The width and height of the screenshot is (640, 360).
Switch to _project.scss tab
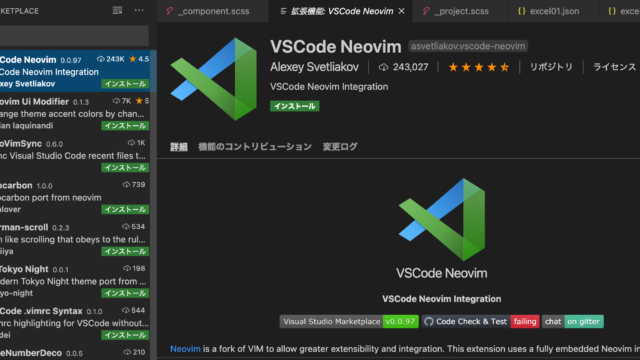pyautogui.click(x=460, y=11)
